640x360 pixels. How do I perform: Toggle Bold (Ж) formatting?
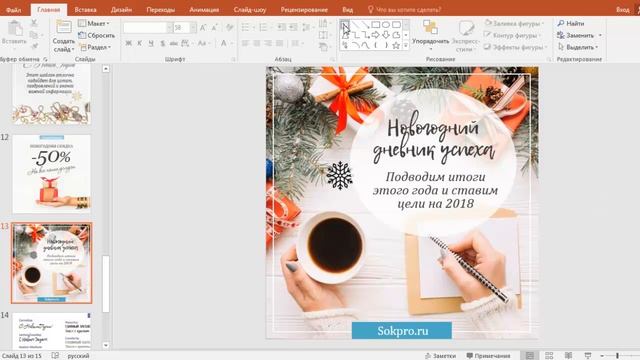coord(129,43)
